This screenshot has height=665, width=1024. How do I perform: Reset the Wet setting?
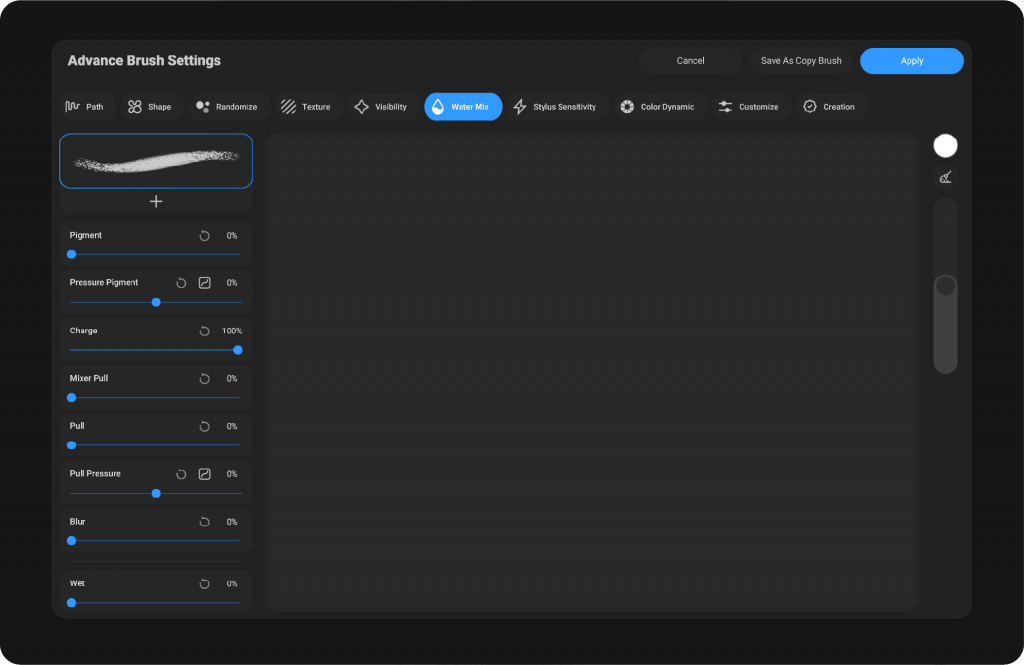(x=204, y=584)
